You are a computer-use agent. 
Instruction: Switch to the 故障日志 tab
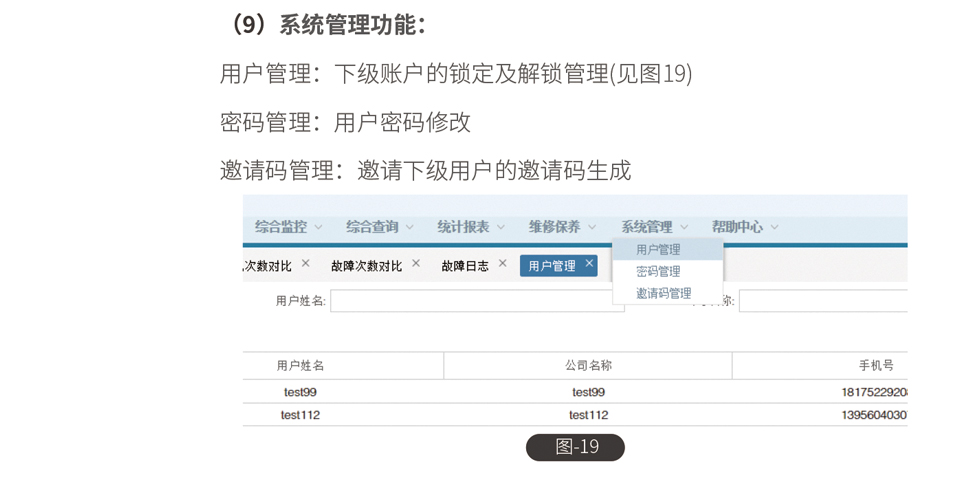[465, 266]
